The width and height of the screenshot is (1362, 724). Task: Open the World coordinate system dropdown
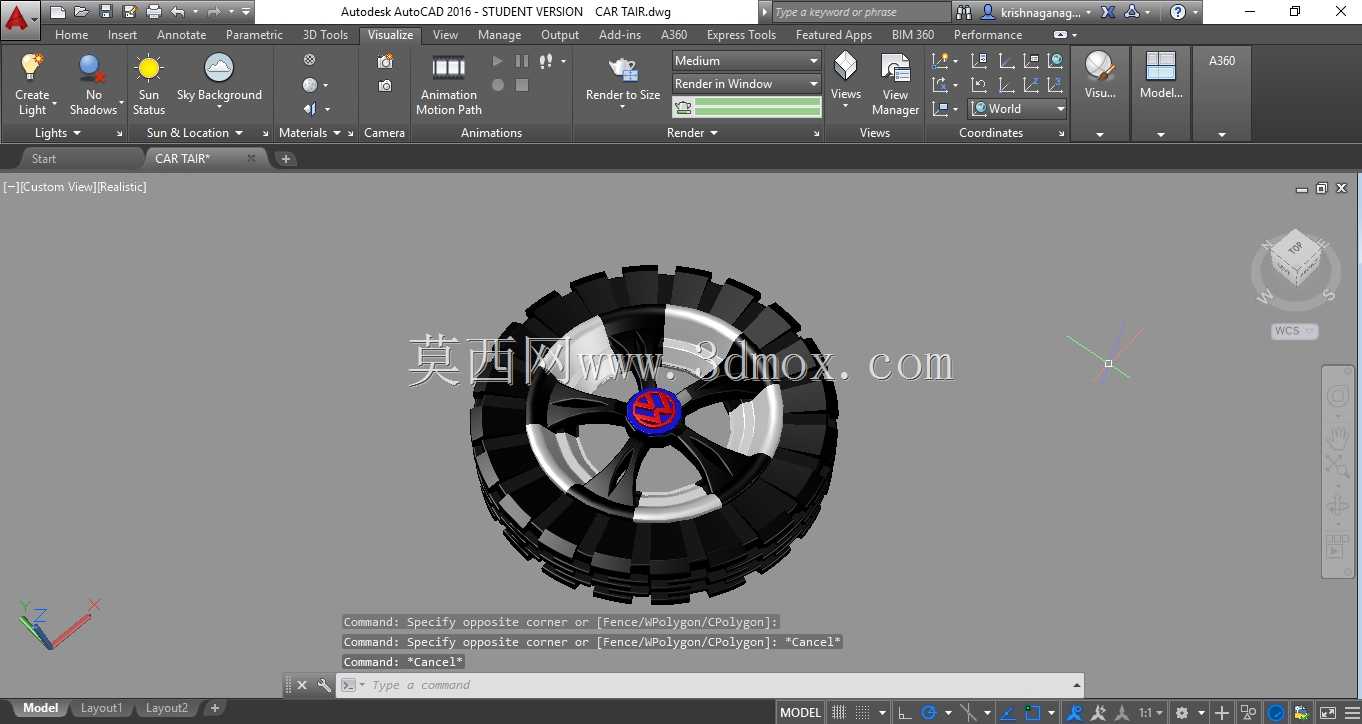point(1018,109)
